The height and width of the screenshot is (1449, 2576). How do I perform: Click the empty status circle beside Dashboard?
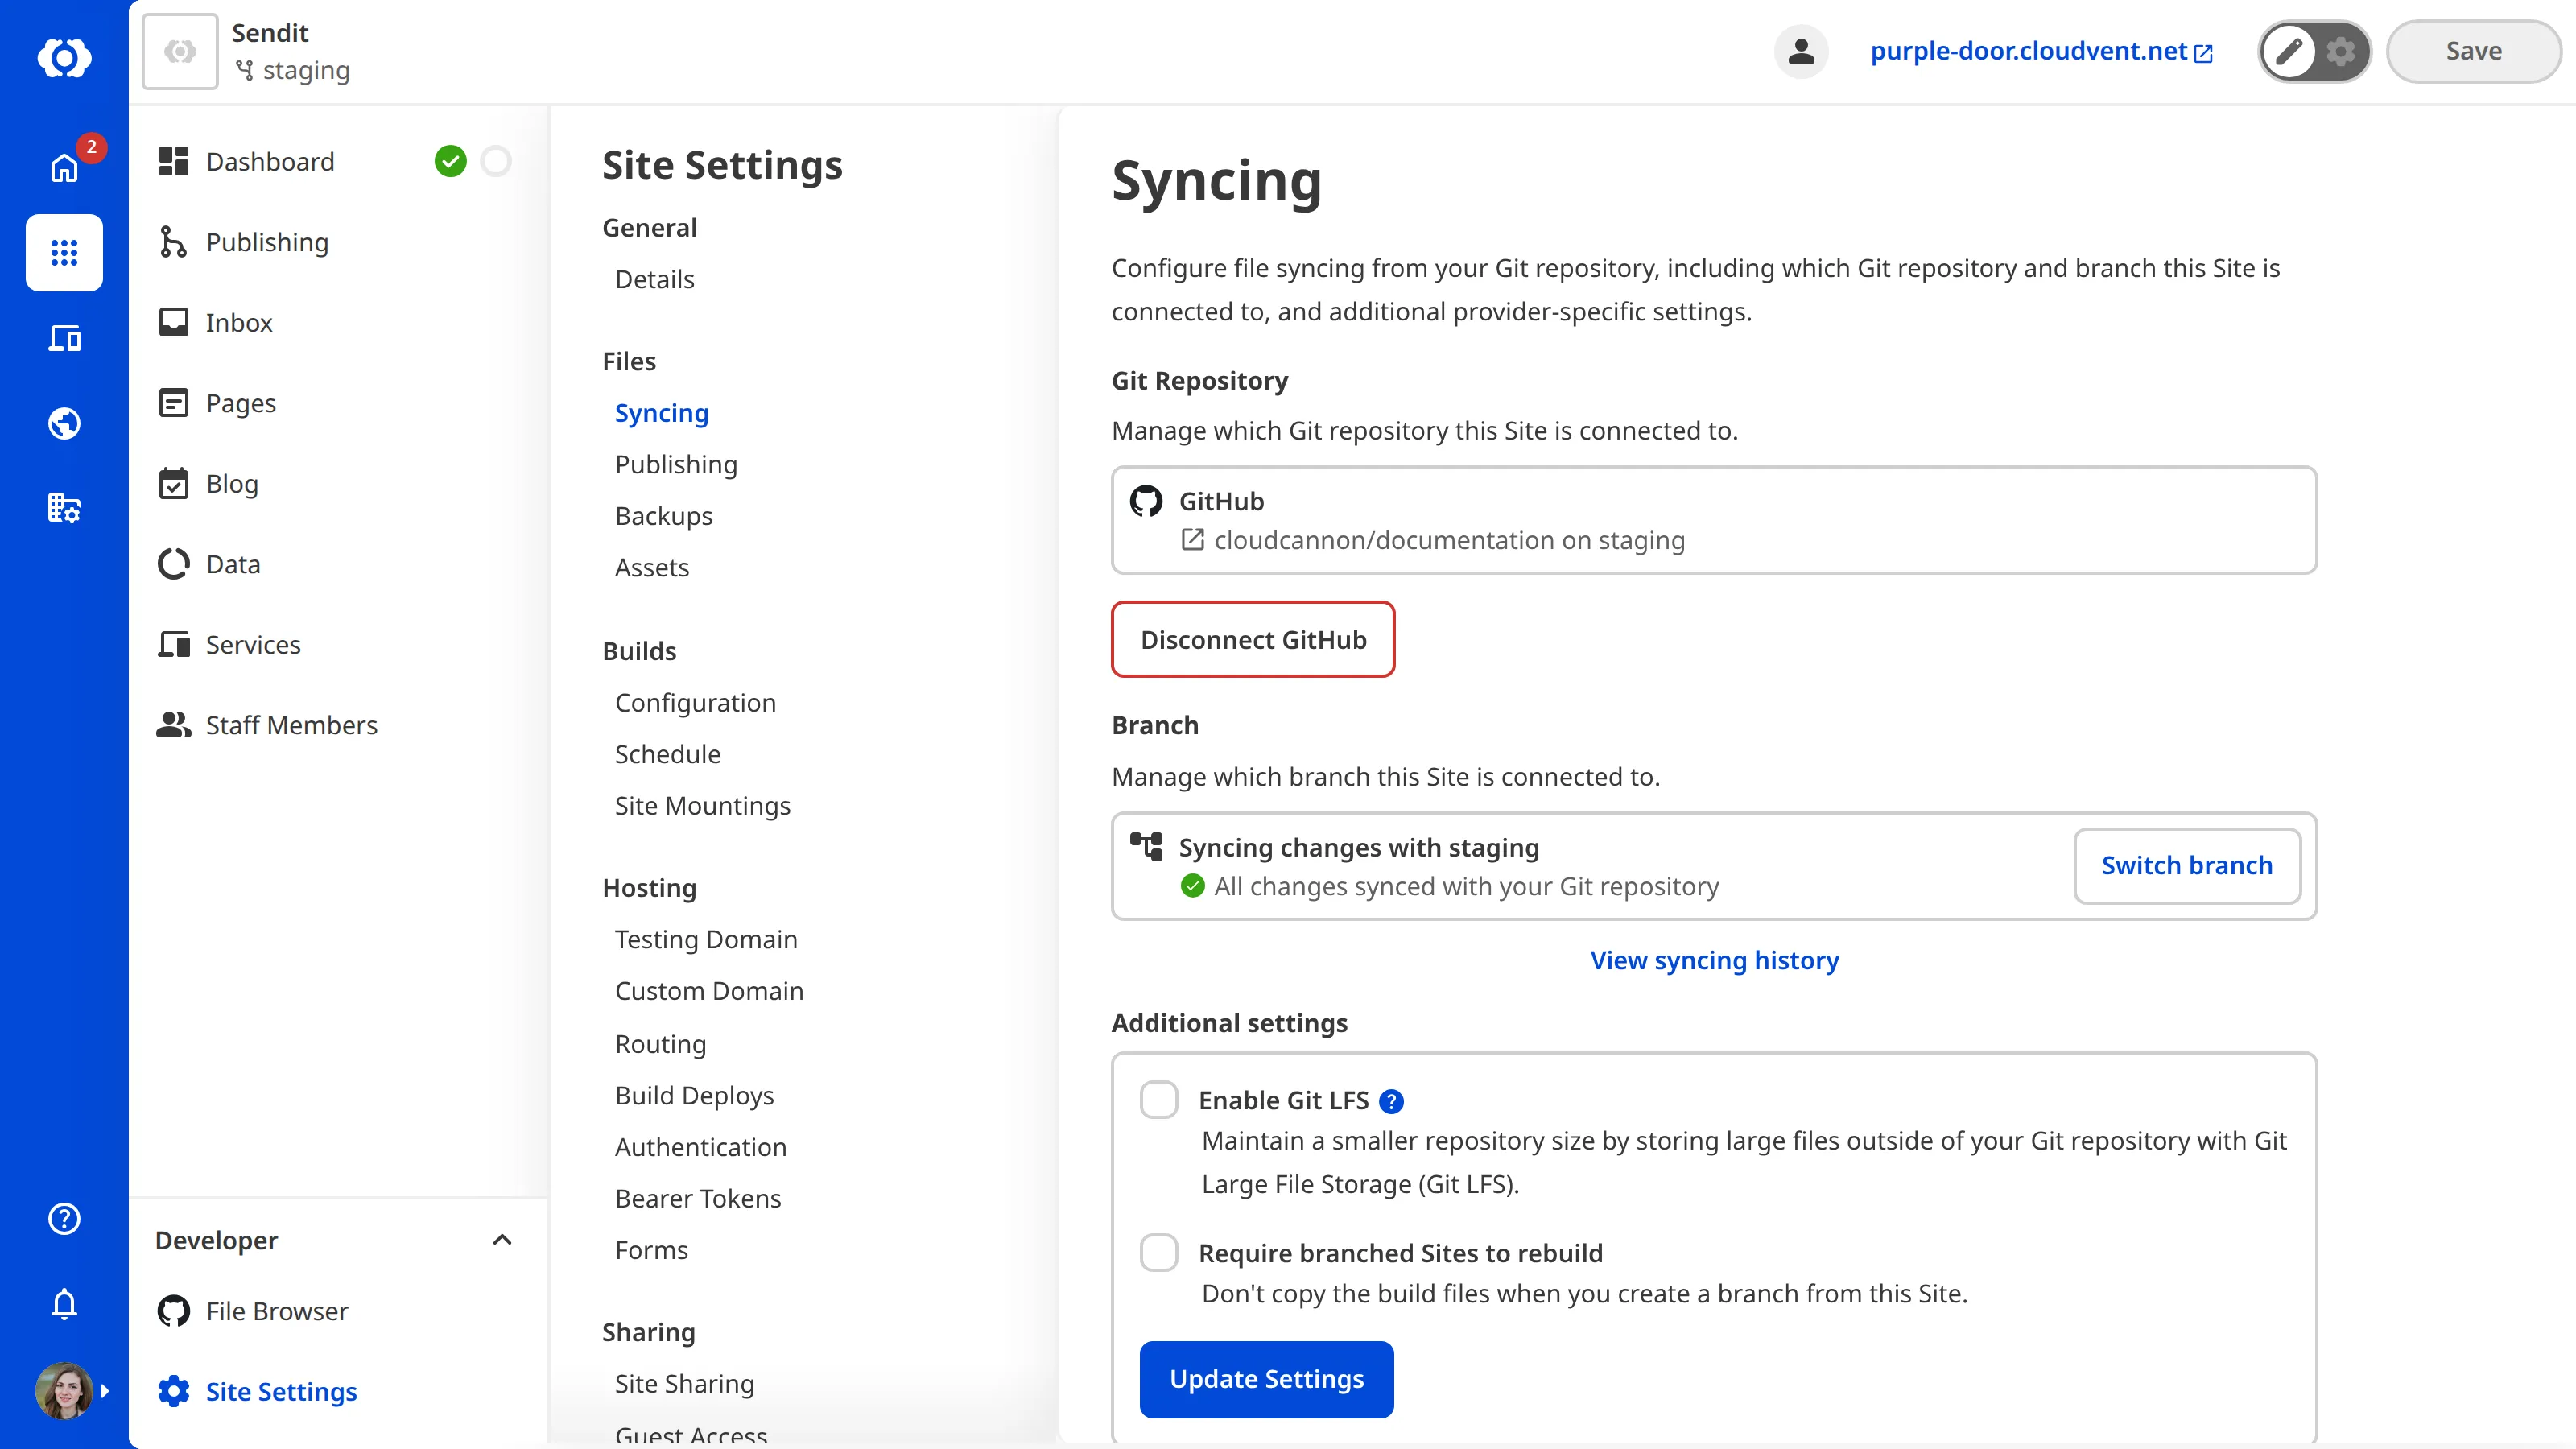pos(496,161)
